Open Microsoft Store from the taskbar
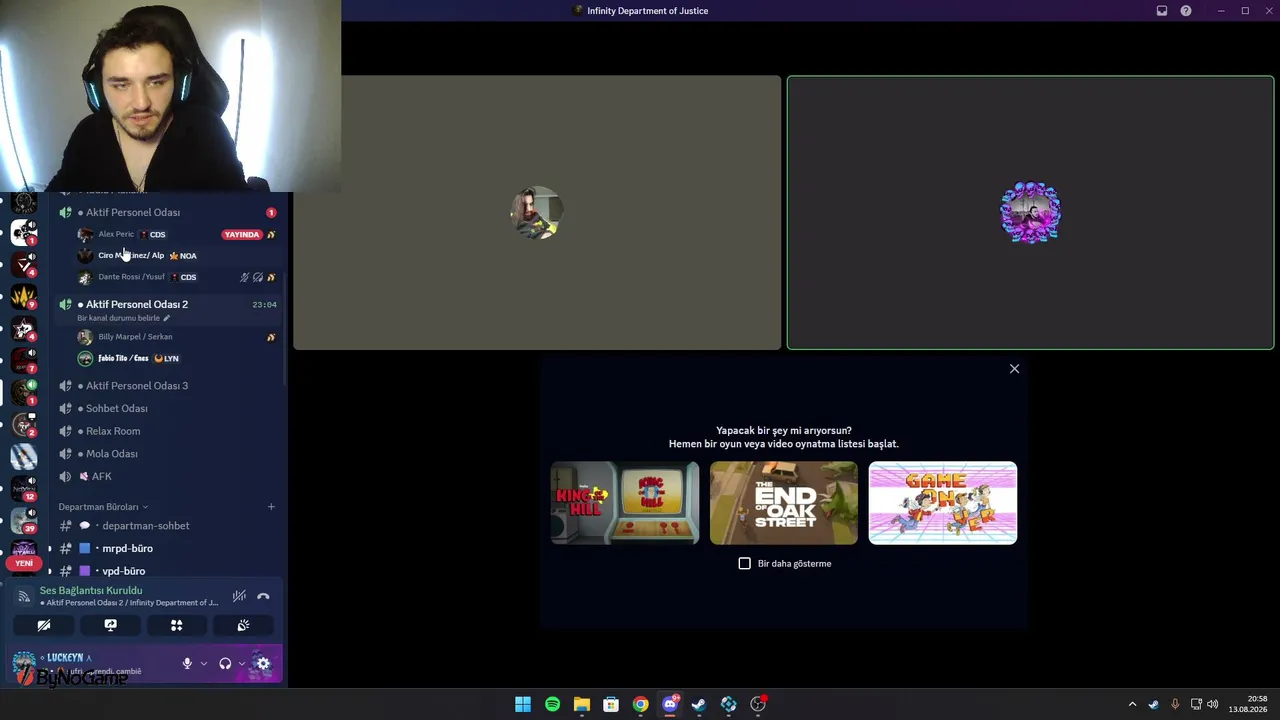Screen dimensions: 1280x720 coord(611,705)
